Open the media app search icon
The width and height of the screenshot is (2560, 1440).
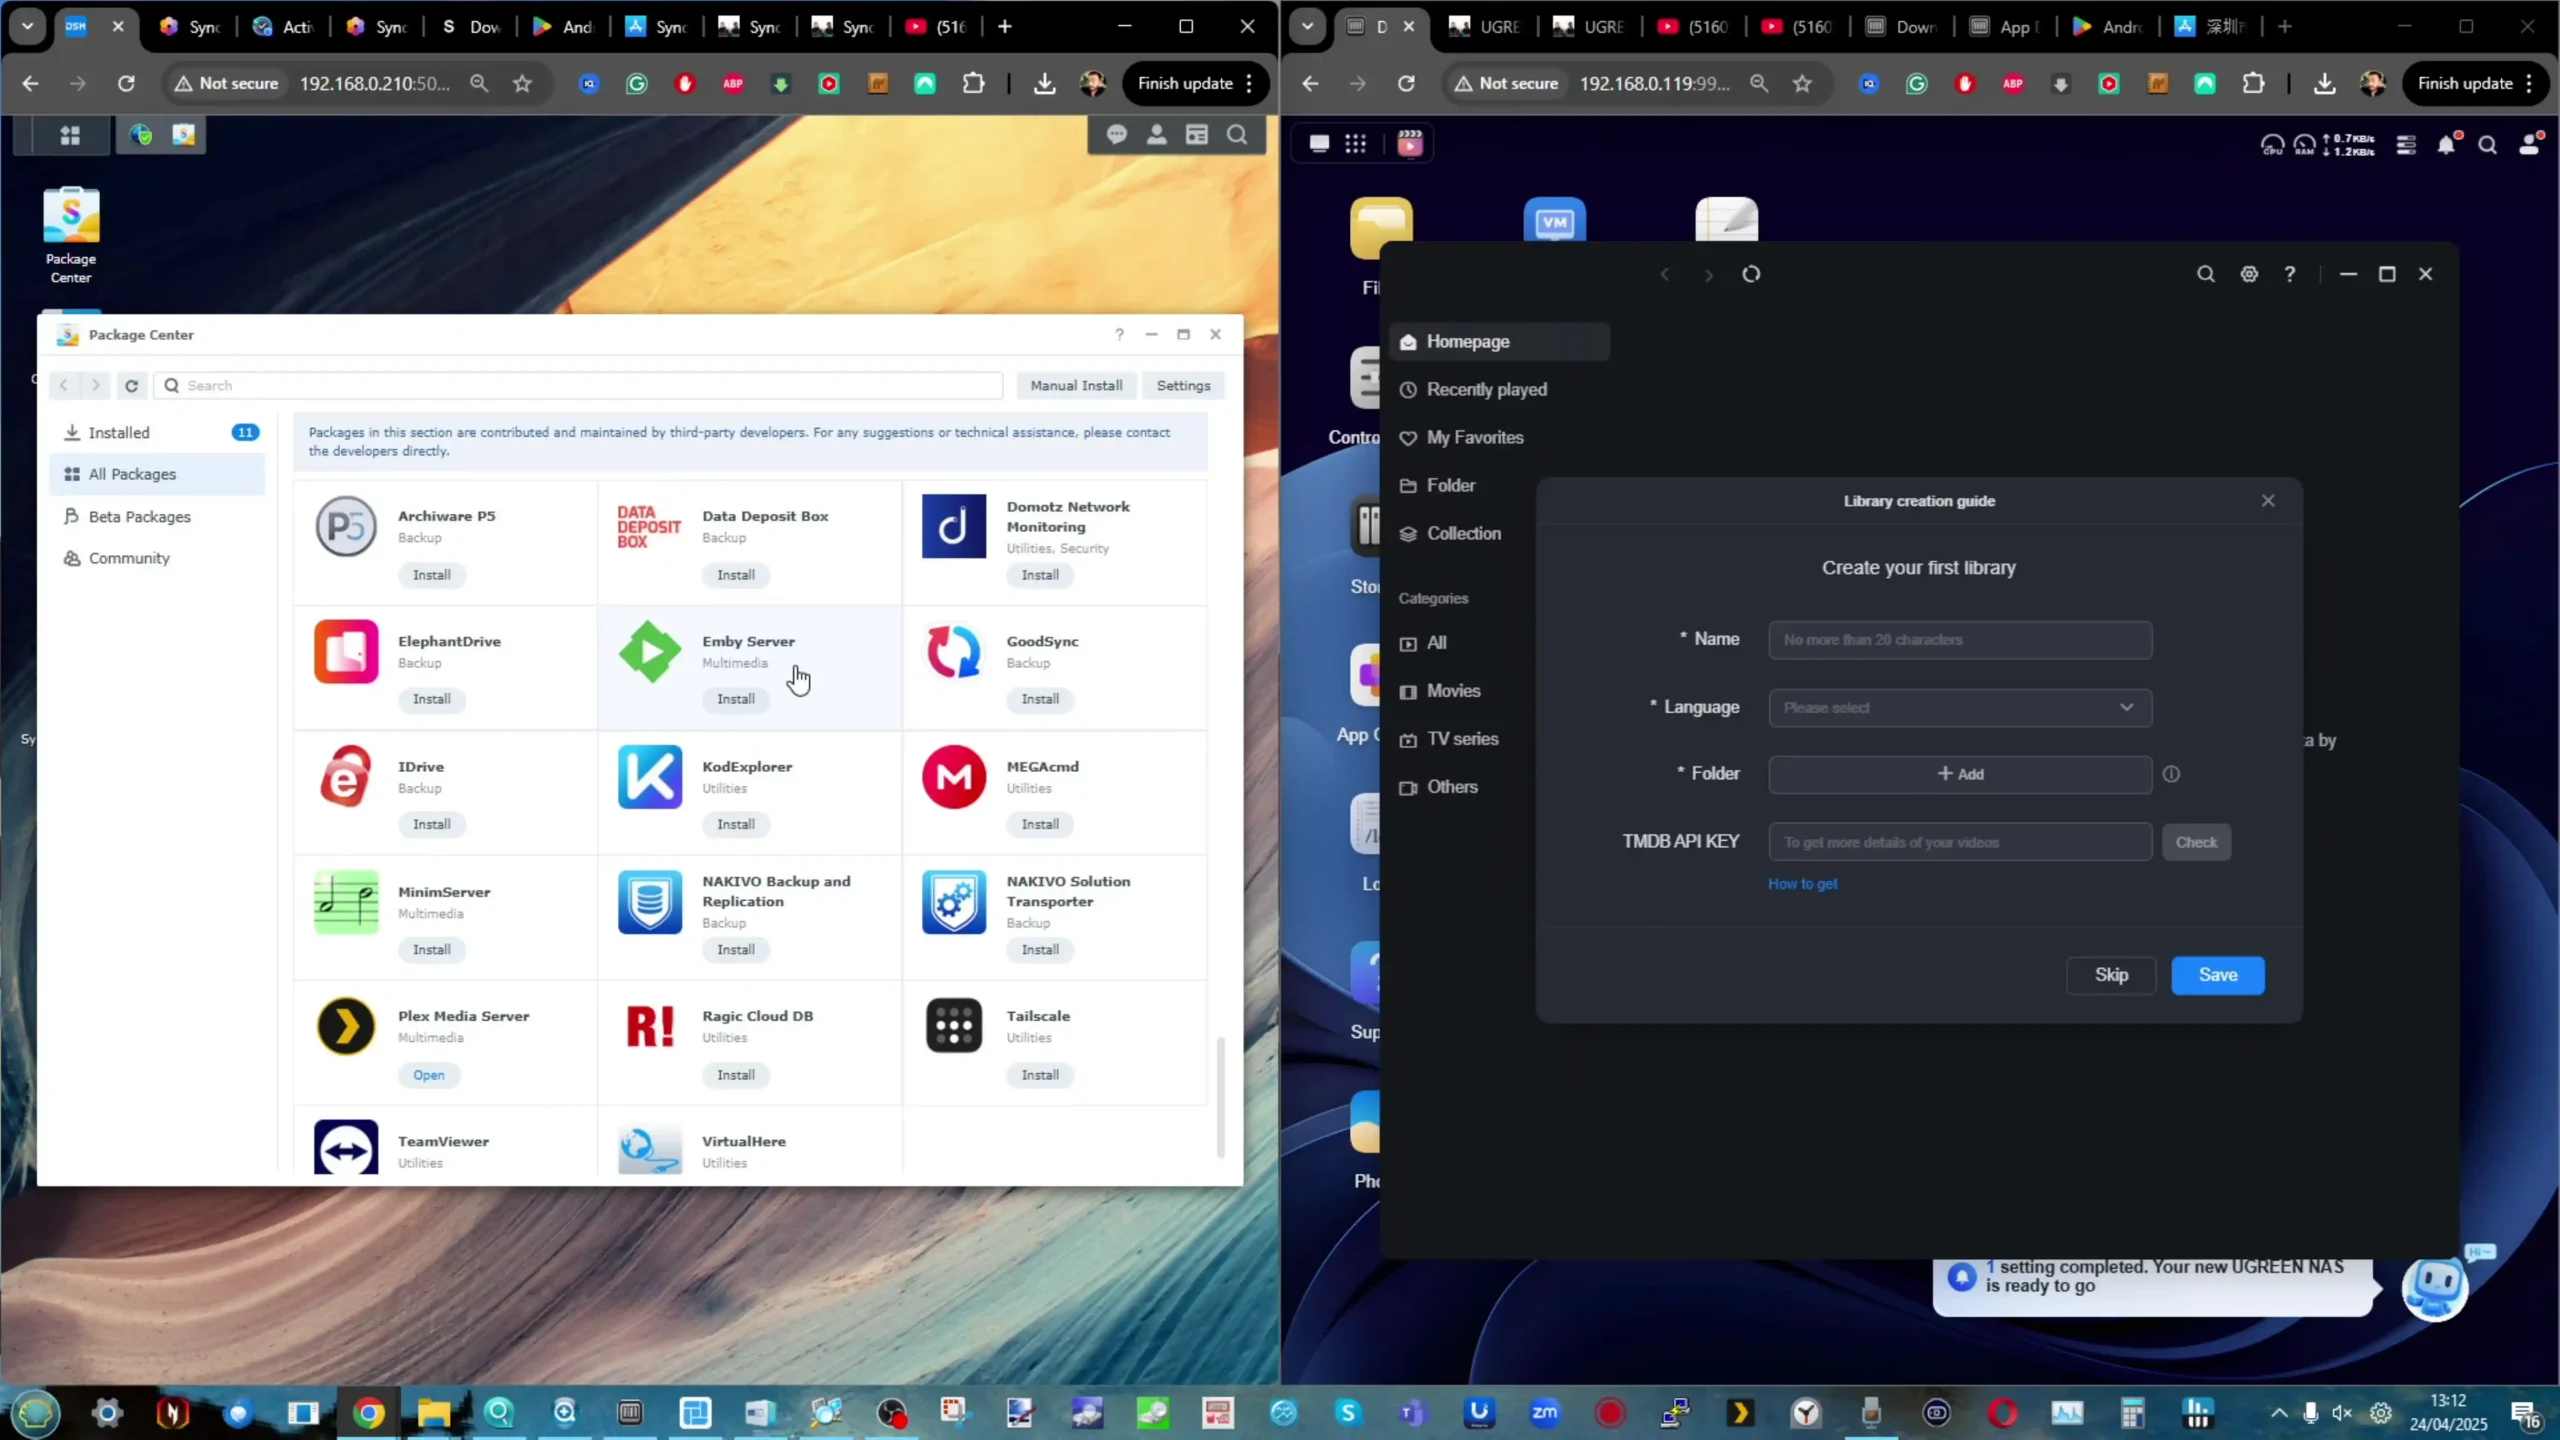coord(2205,274)
